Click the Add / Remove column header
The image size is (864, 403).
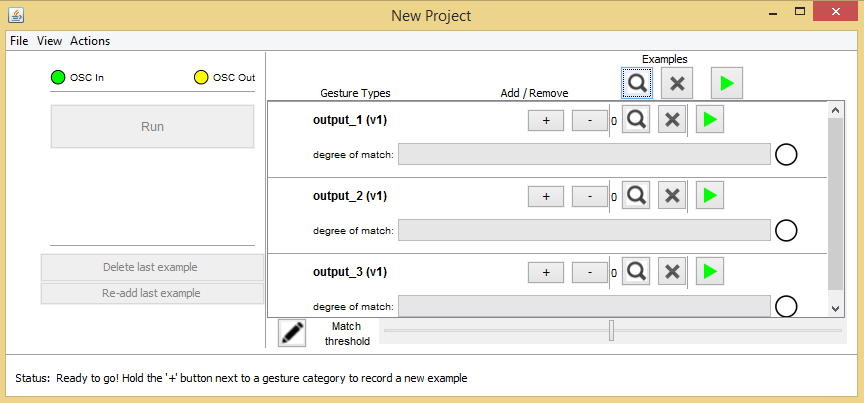[534, 93]
